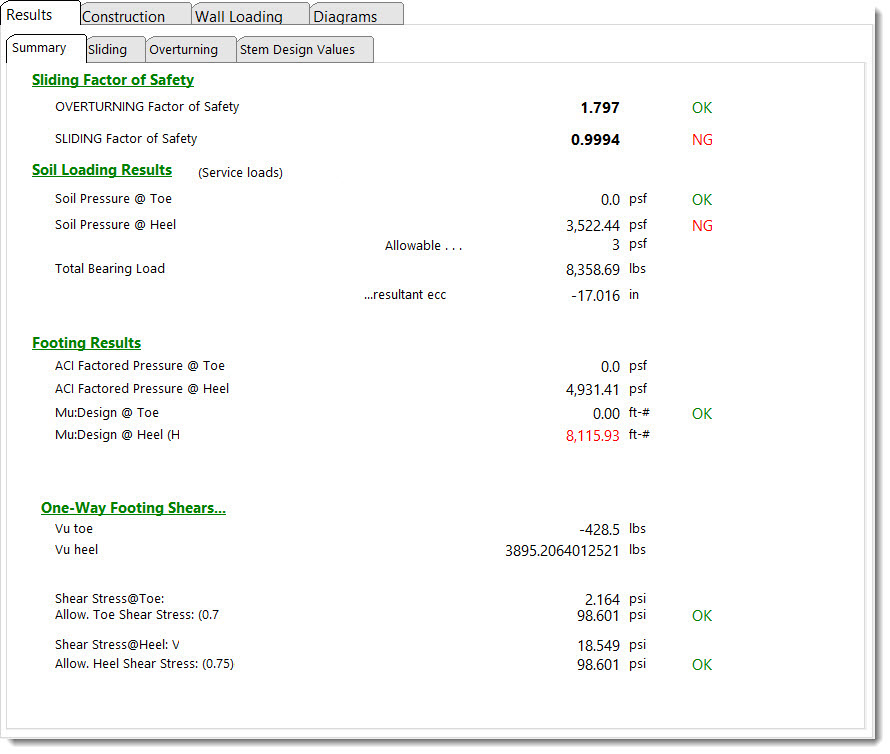Click the Sliding Factor of Safety heading
This screenshot has width=890, height=754.
point(113,80)
